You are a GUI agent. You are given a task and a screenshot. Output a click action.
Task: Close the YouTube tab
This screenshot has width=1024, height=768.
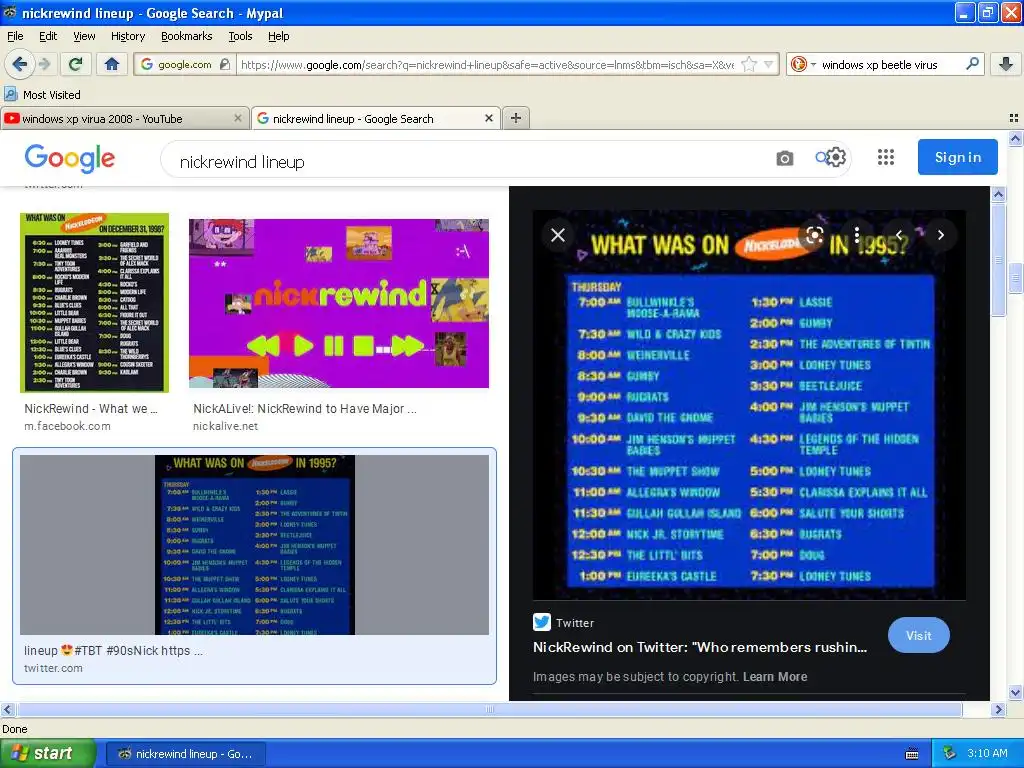(x=238, y=118)
